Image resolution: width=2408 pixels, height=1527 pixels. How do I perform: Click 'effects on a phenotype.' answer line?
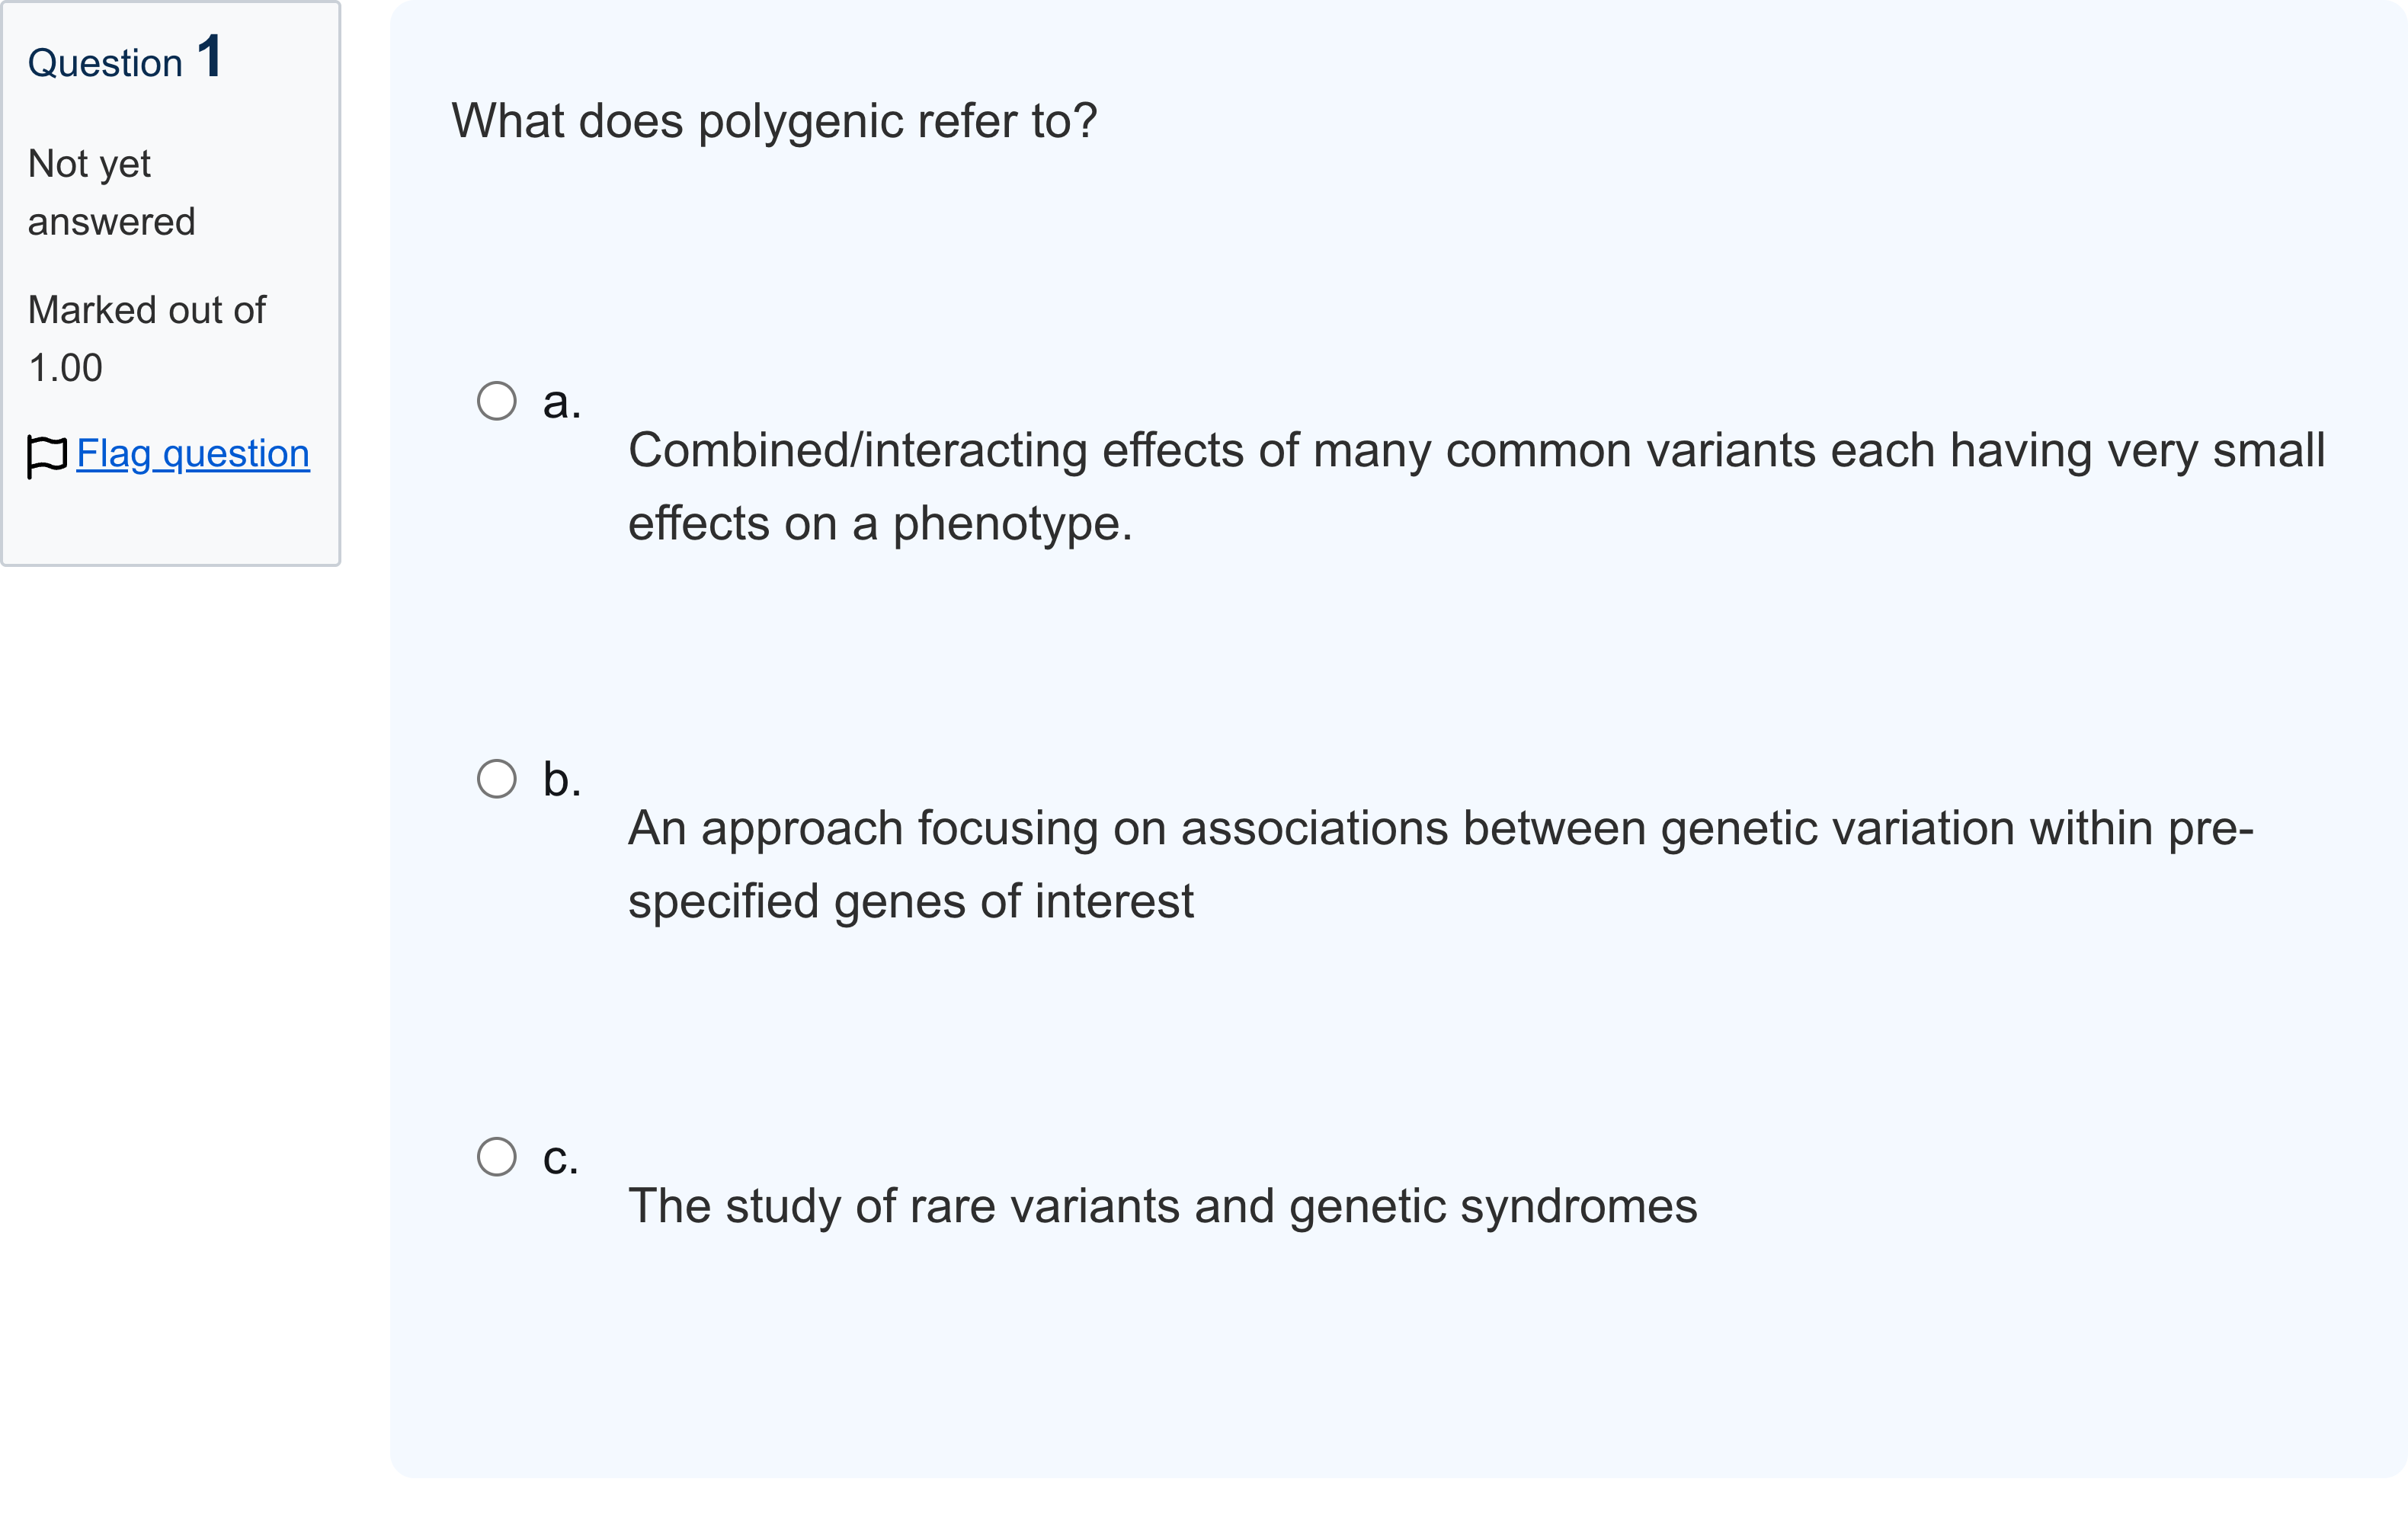880,524
